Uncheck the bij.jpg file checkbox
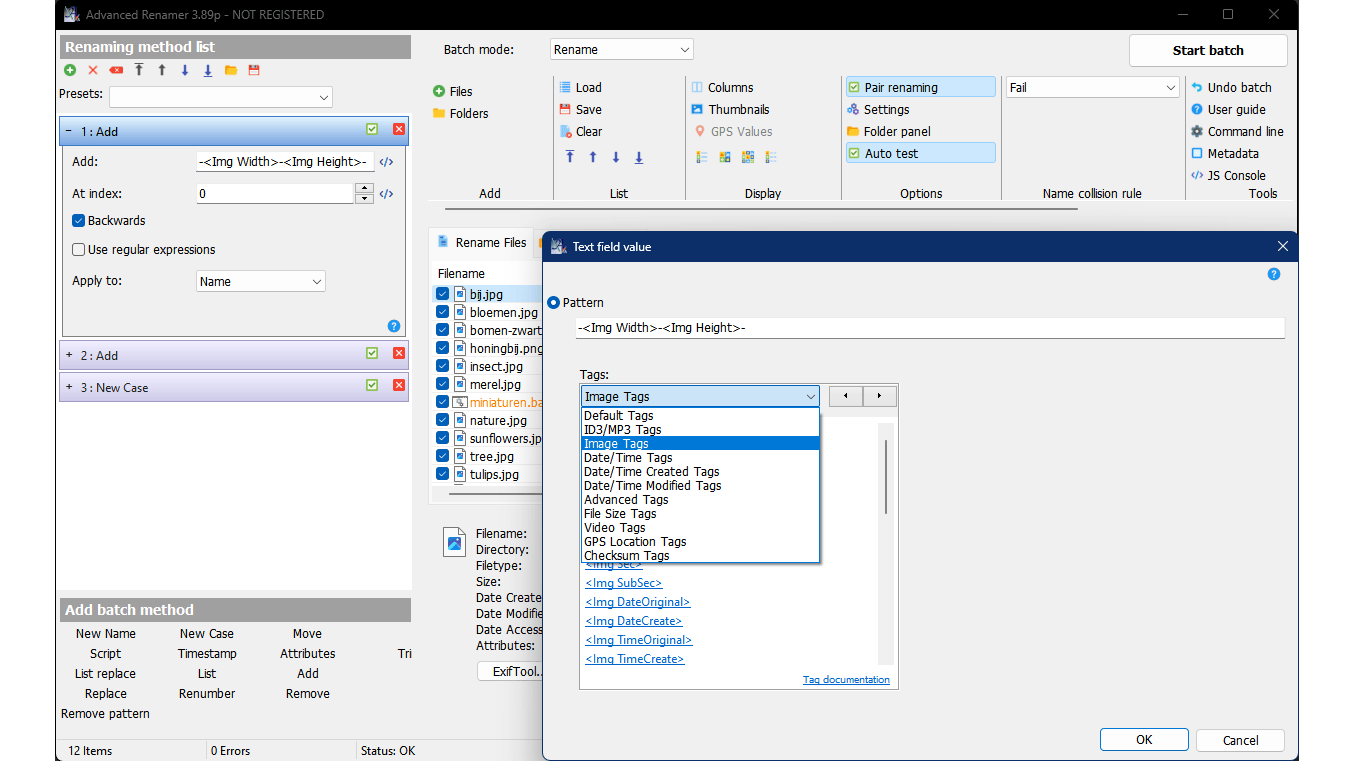The image size is (1353, 761). click(443, 294)
